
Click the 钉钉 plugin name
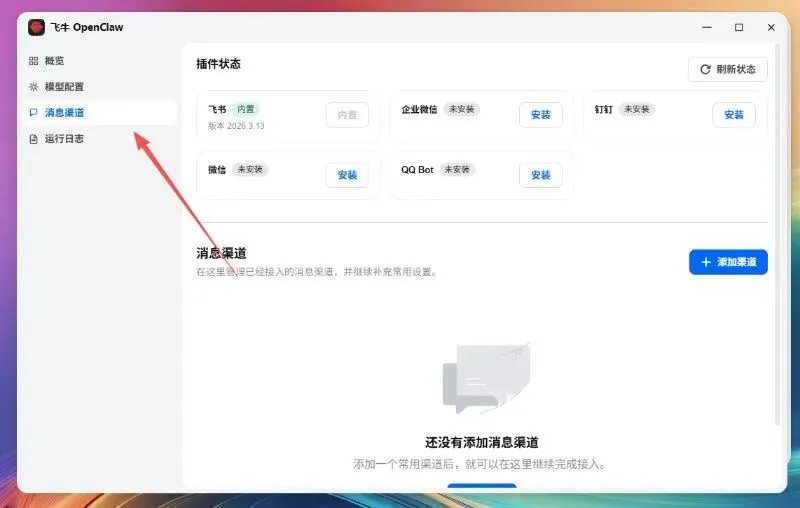[604, 109]
